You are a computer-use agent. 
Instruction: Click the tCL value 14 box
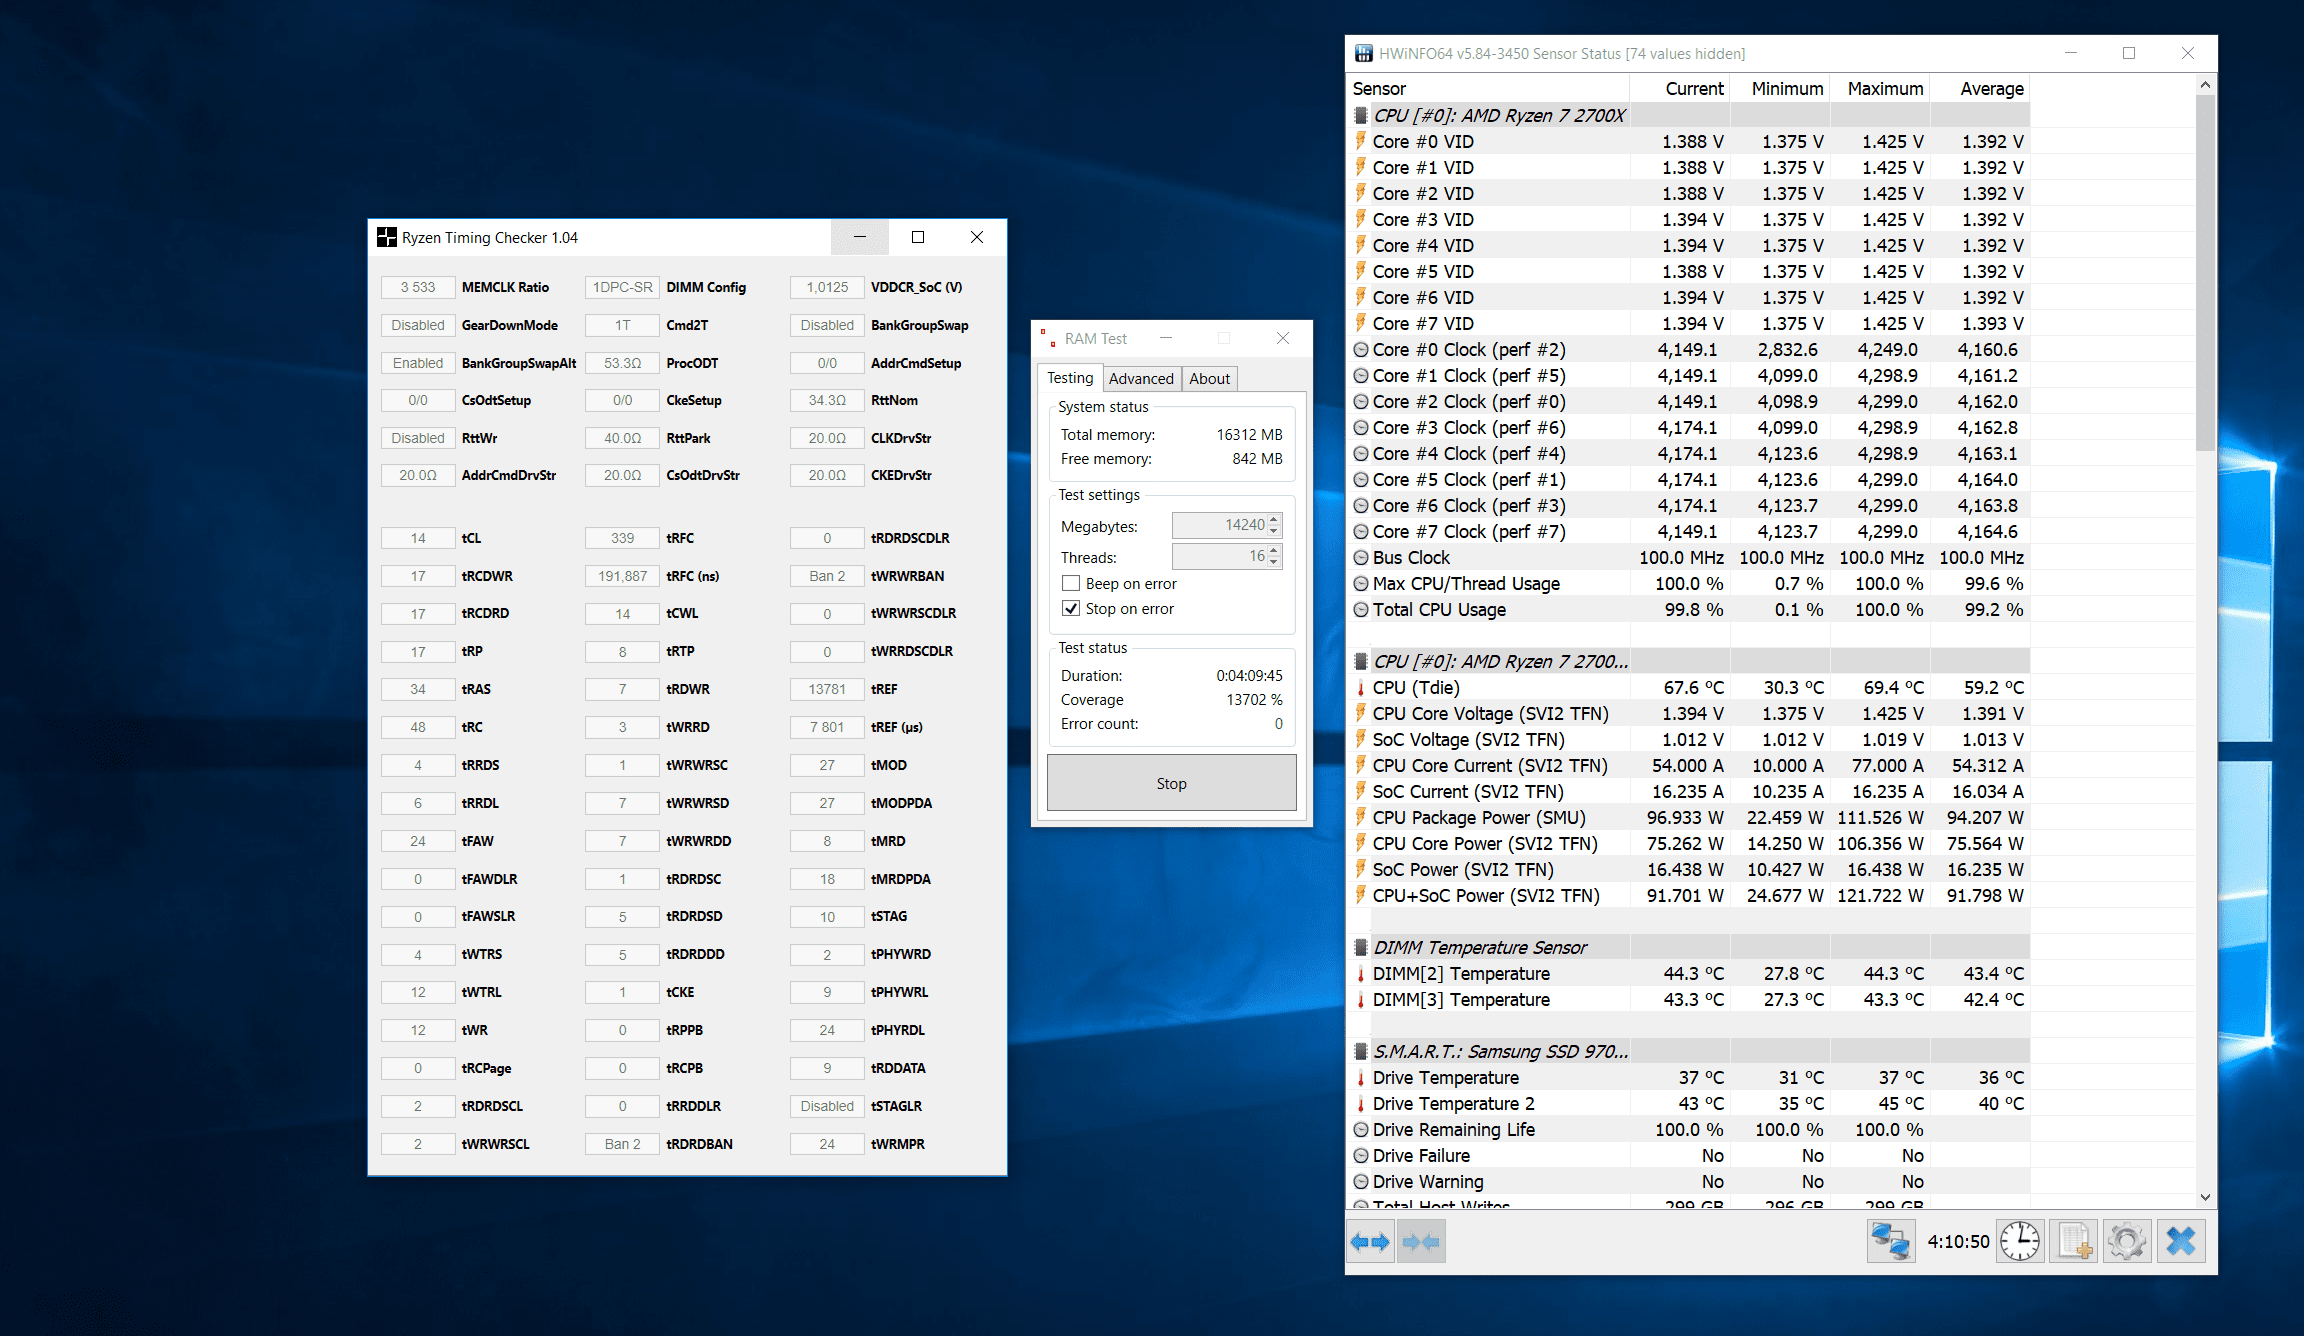(418, 538)
